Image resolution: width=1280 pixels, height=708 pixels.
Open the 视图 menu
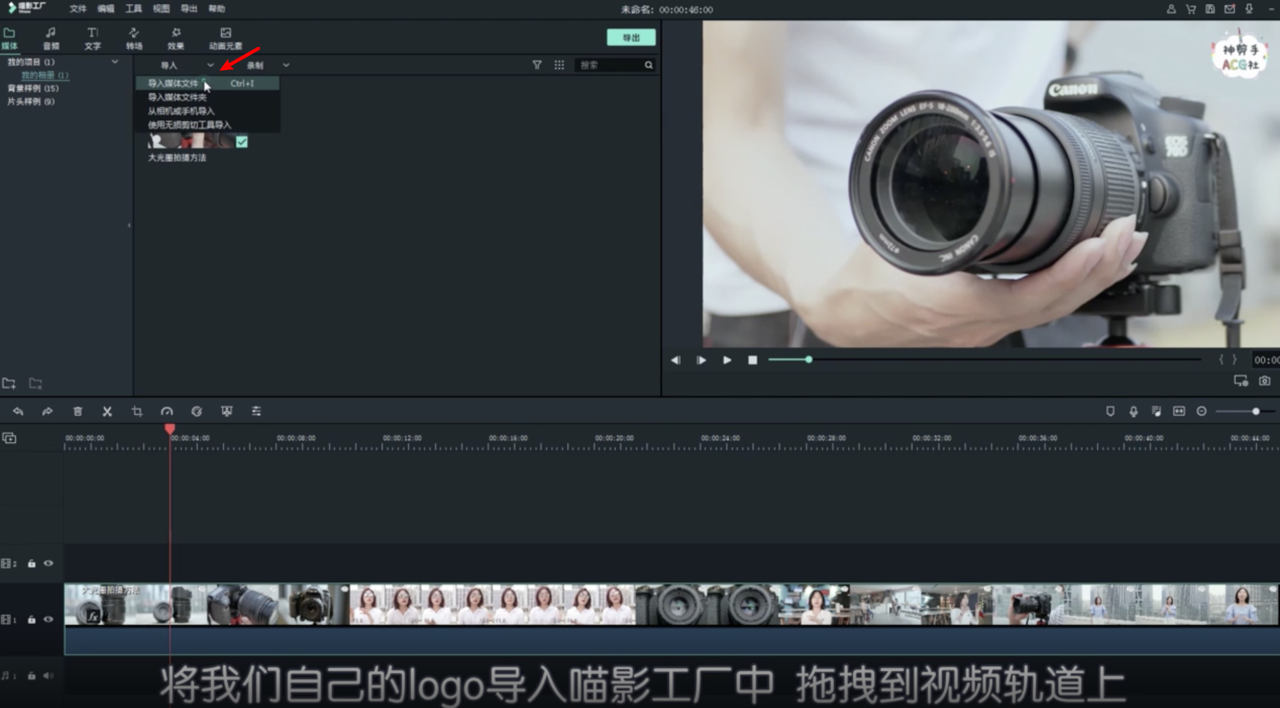pos(161,8)
